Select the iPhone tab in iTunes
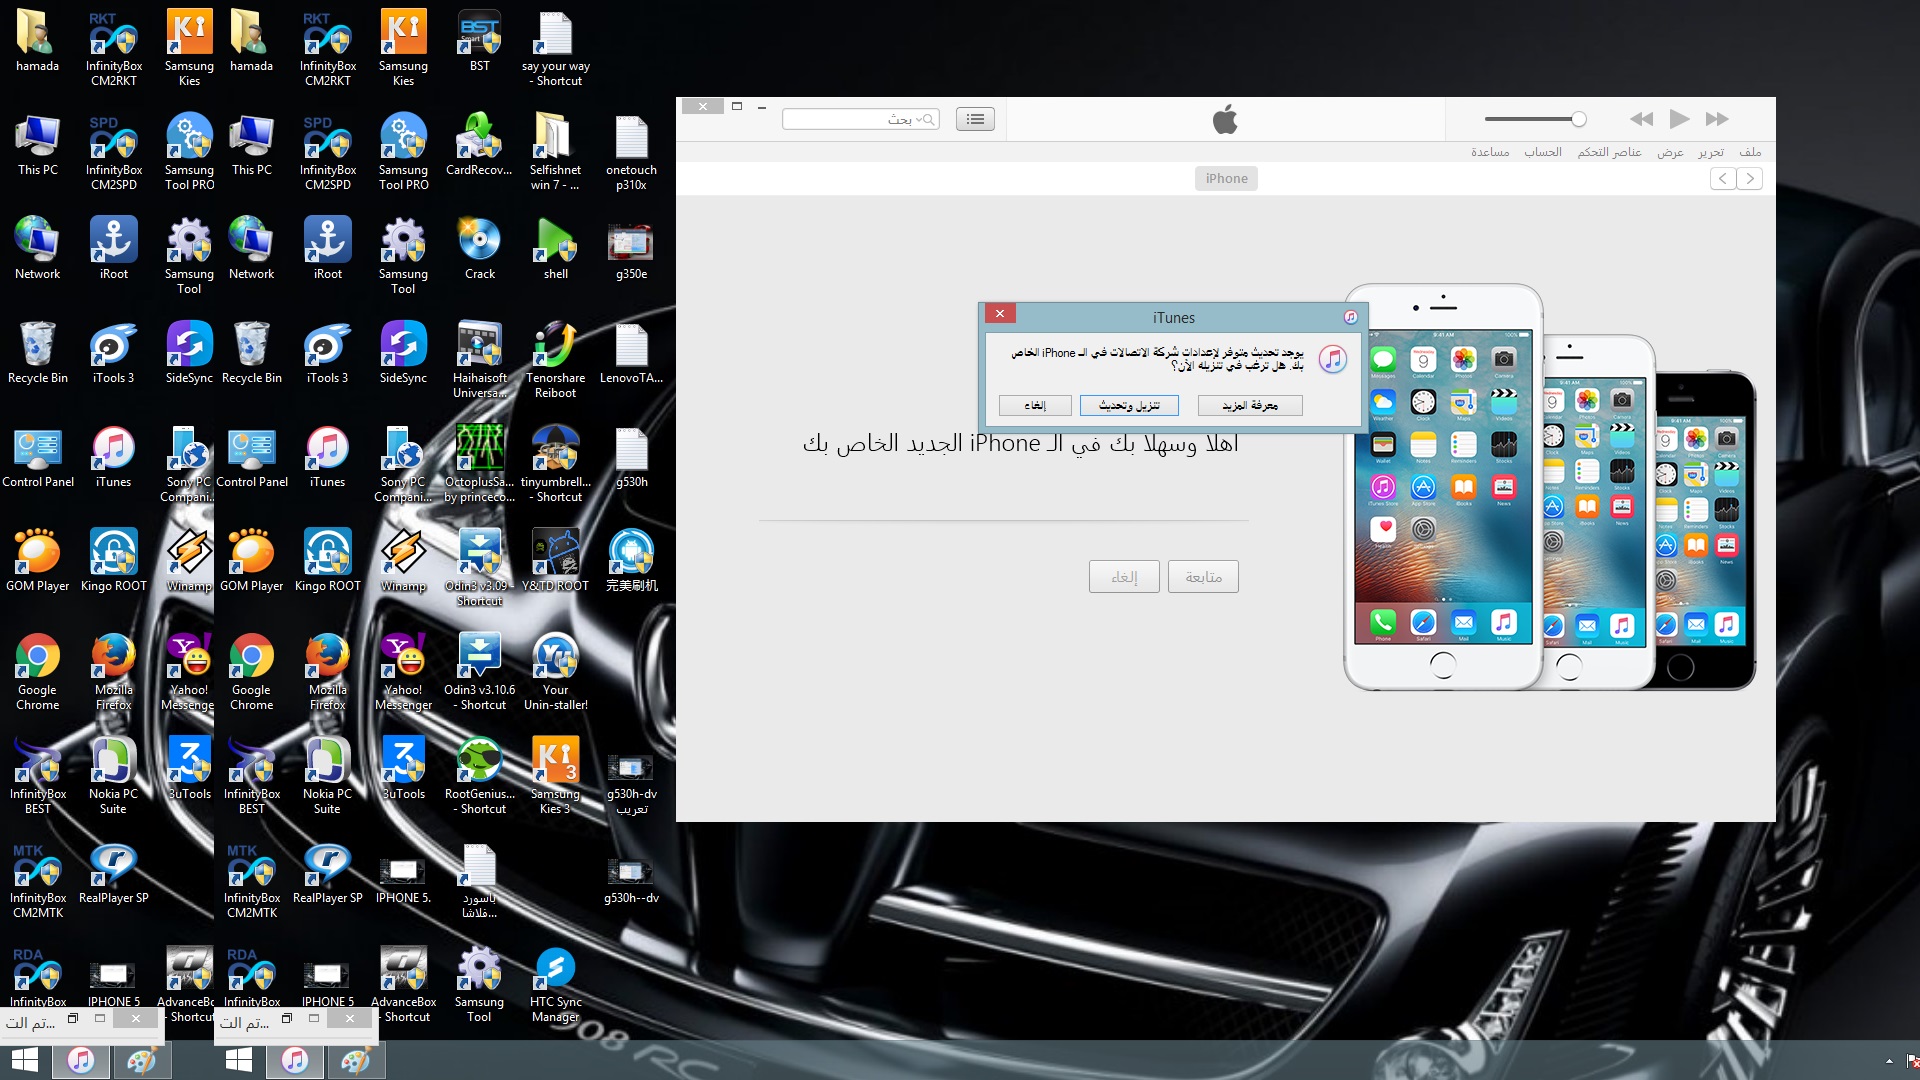 (x=1226, y=178)
